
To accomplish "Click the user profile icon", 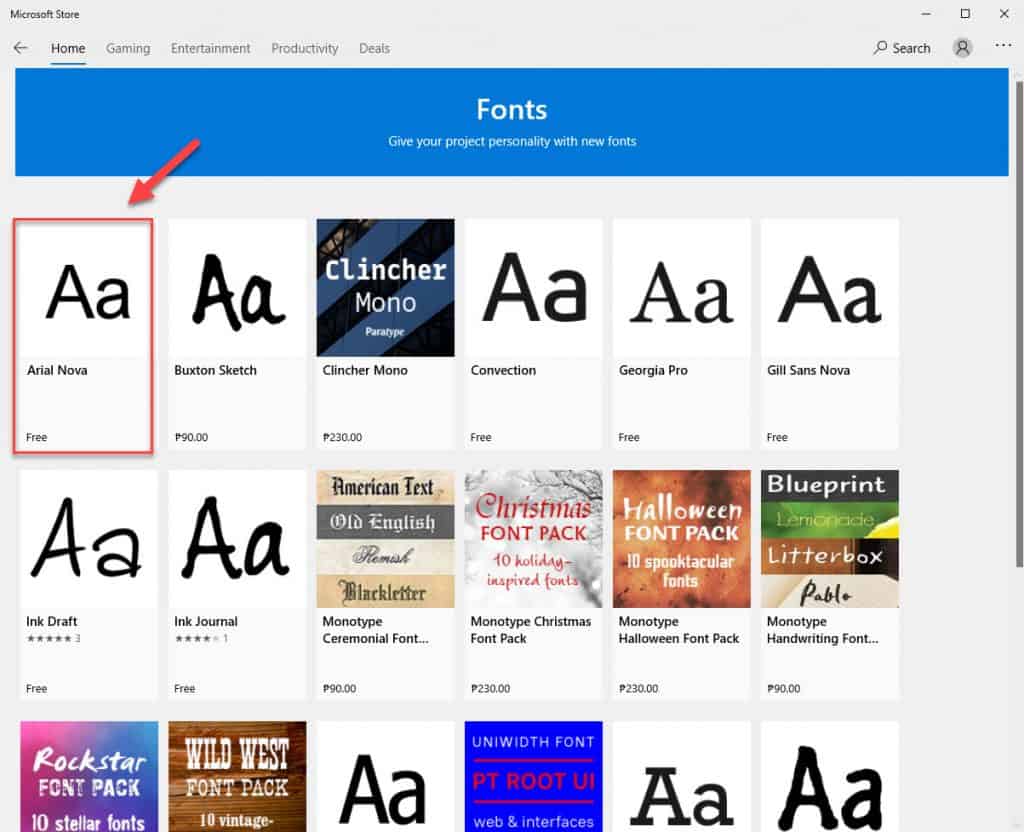I will coord(961,47).
